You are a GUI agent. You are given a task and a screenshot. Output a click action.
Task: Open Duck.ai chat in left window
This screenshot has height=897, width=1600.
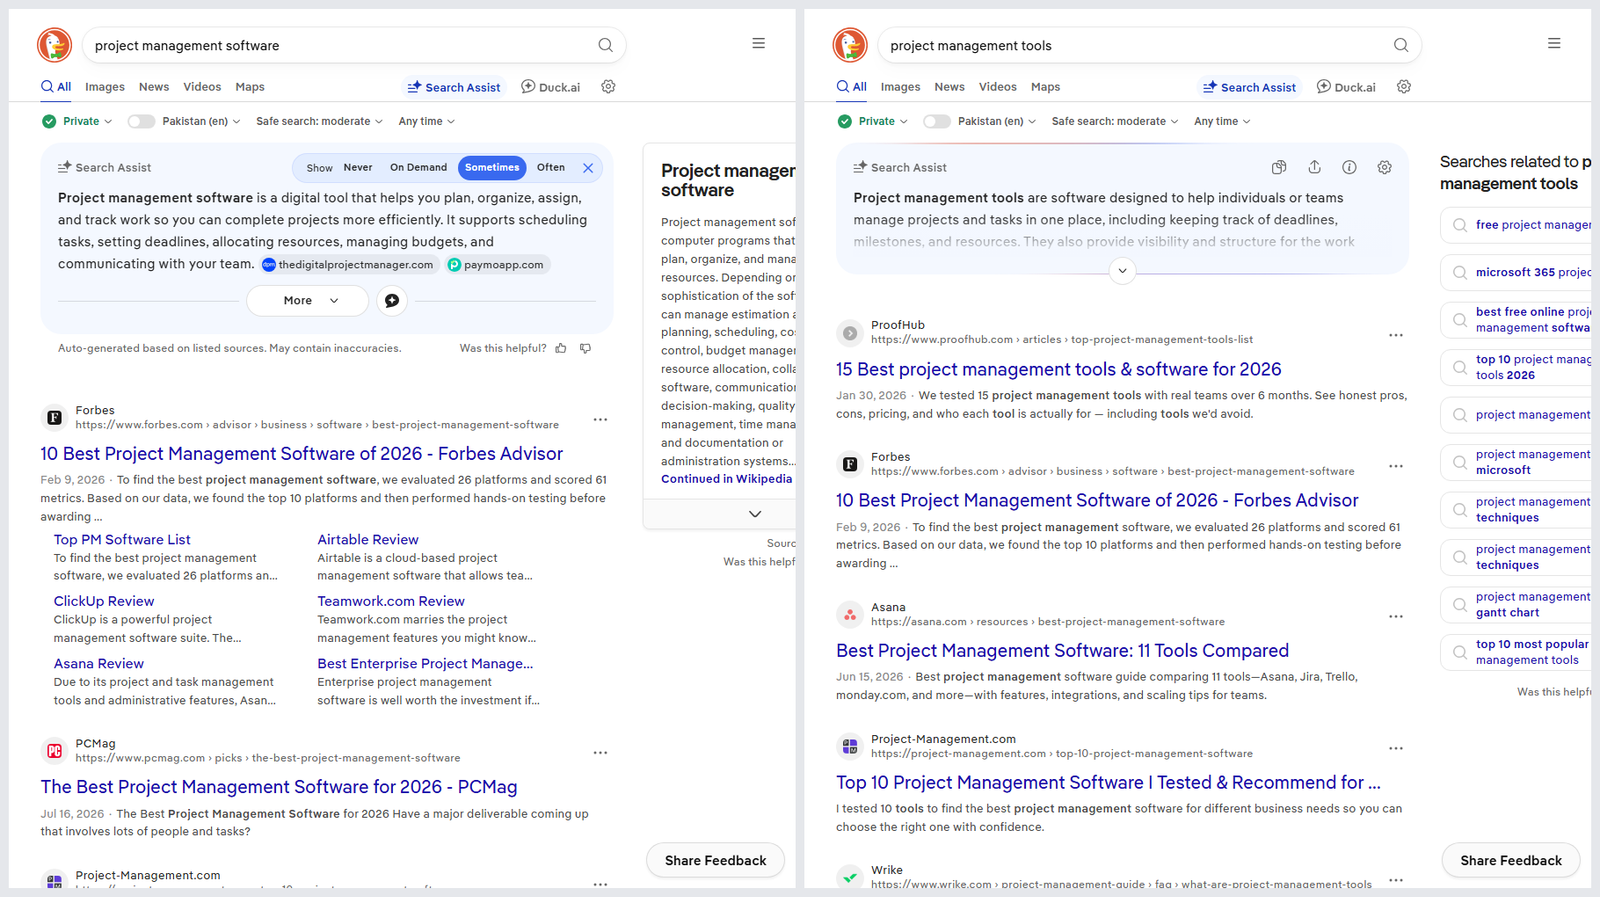(551, 87)
